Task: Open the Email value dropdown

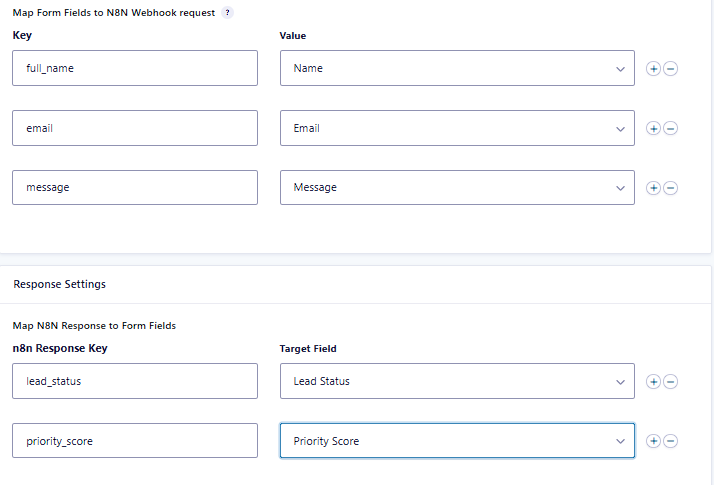Action: 457,128
